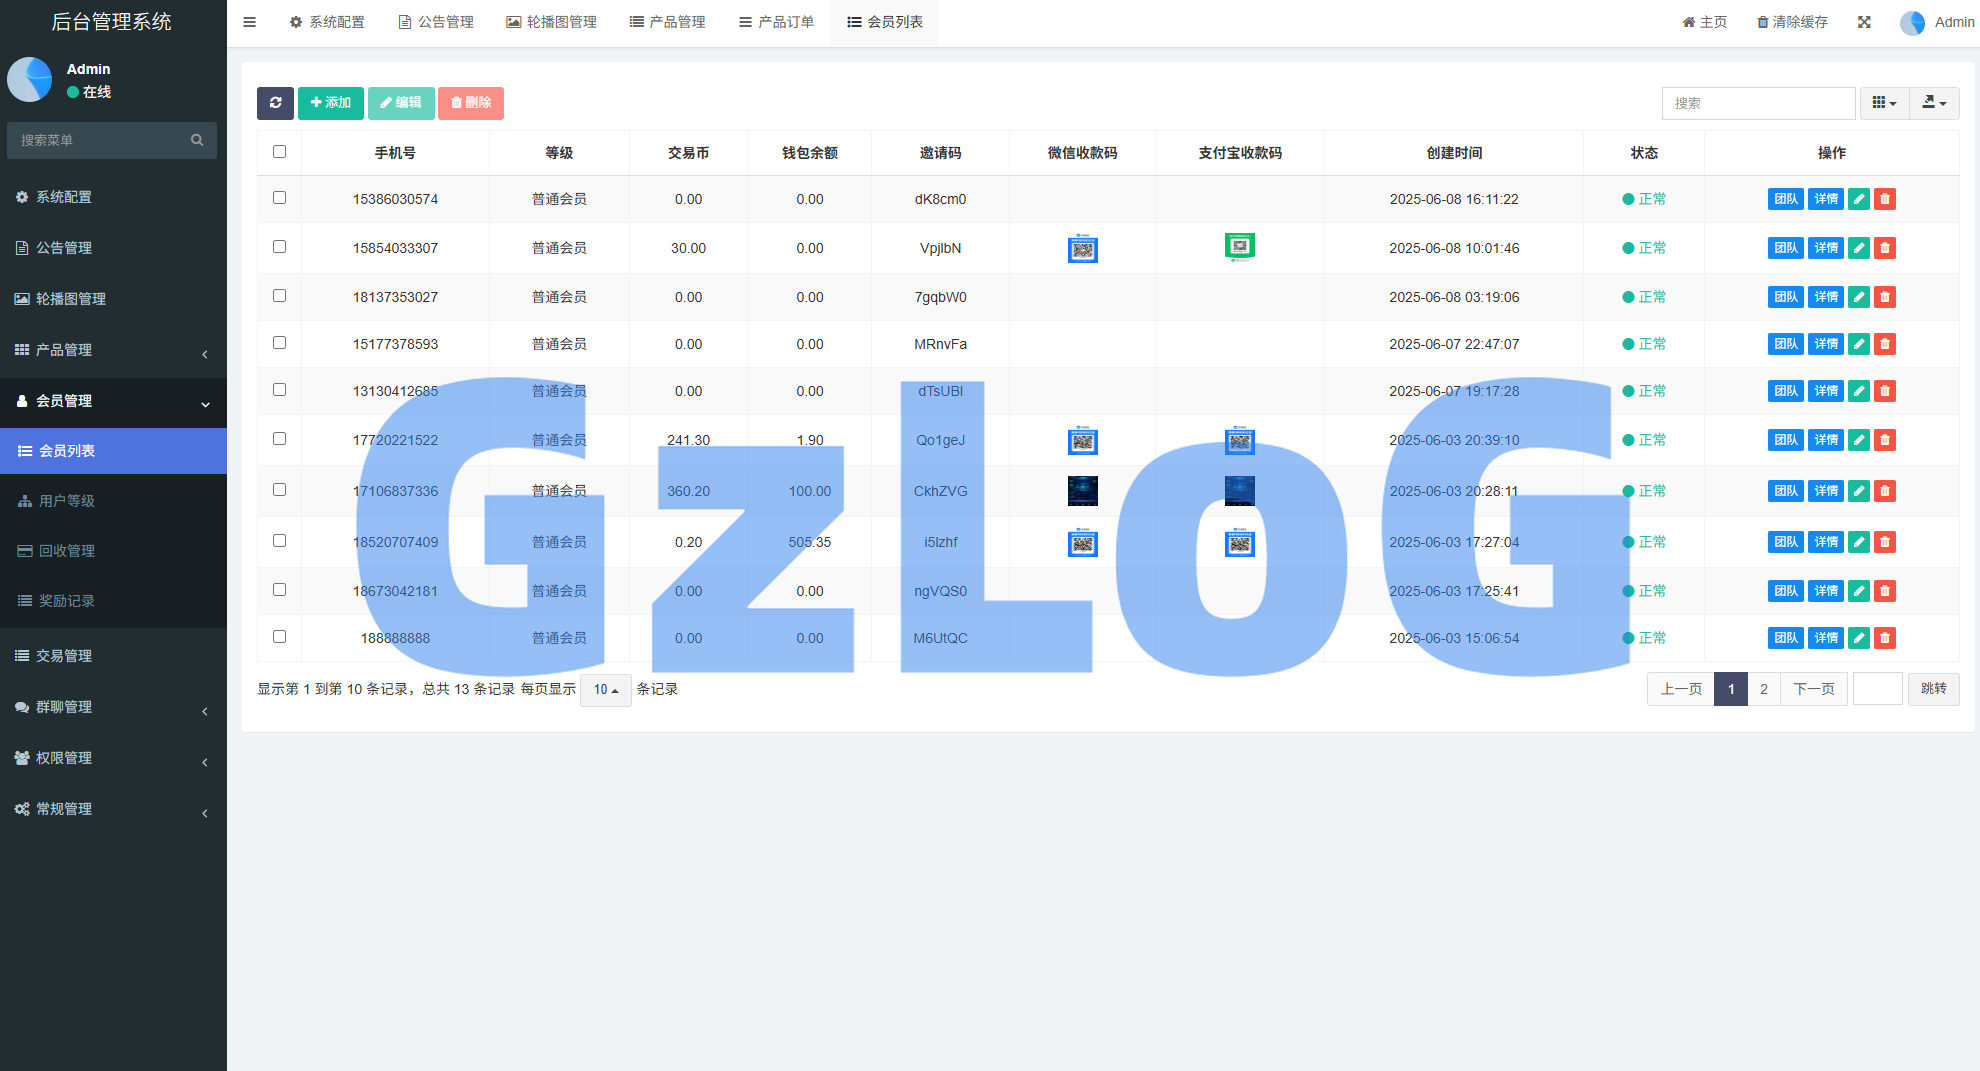The width and height of the screenshot is (1980, 1071).
Task: Click red delete trash icon for 15854033307
Action: coord(1884,248)
